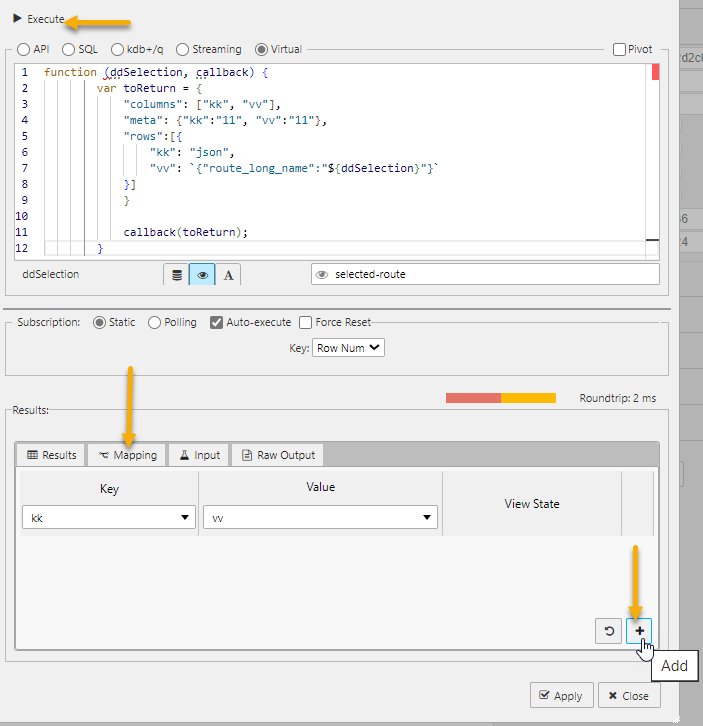Click code line 7 with route_long_name template
The height and width of the screenshot is (726, 703).
(294, 168)
